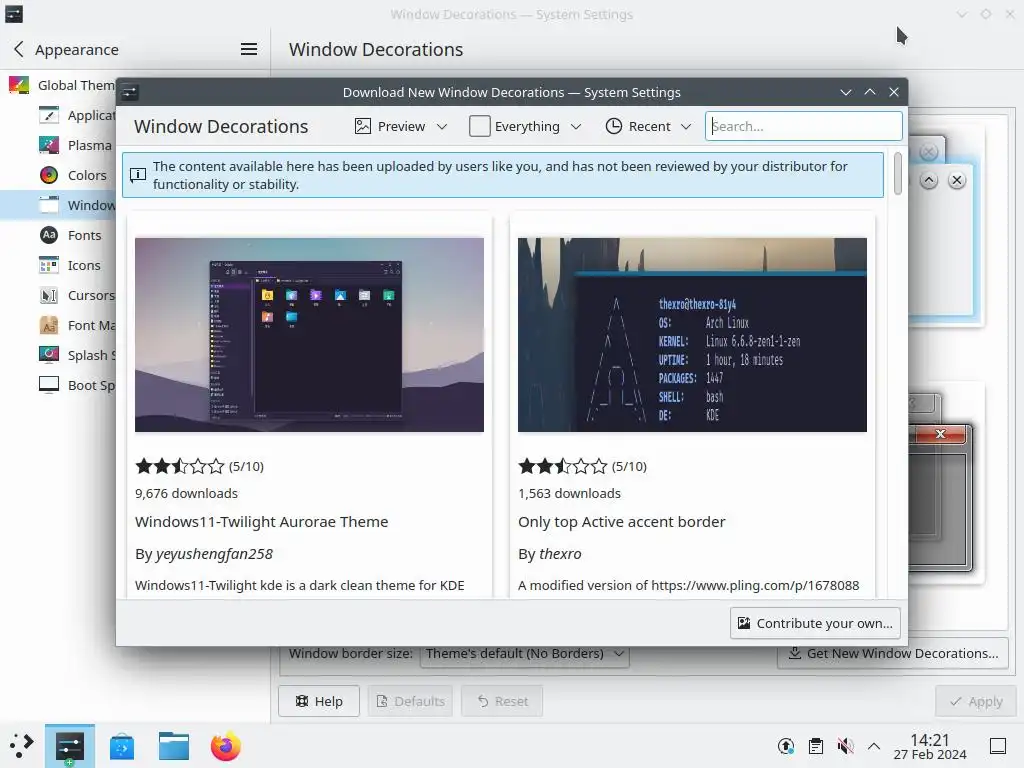
Task: Click the Apply button
Action: 976,701
